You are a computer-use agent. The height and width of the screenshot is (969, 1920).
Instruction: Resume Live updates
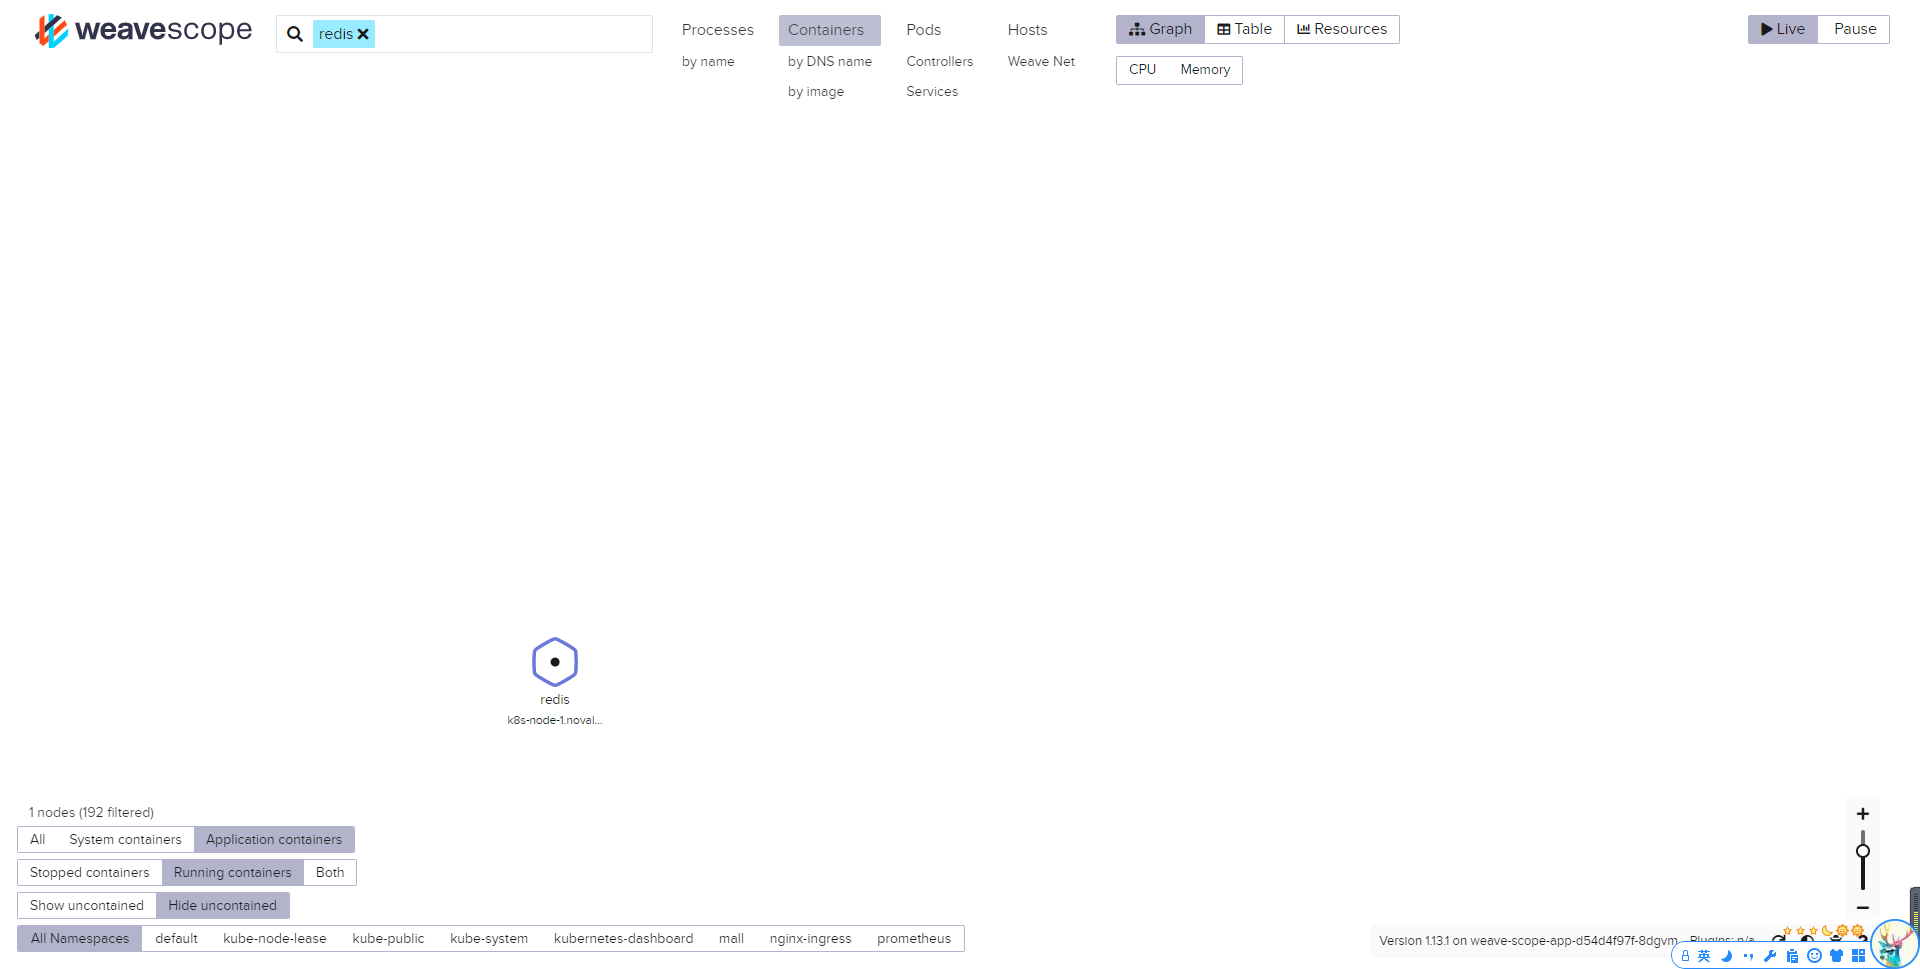pos(1783,29)
